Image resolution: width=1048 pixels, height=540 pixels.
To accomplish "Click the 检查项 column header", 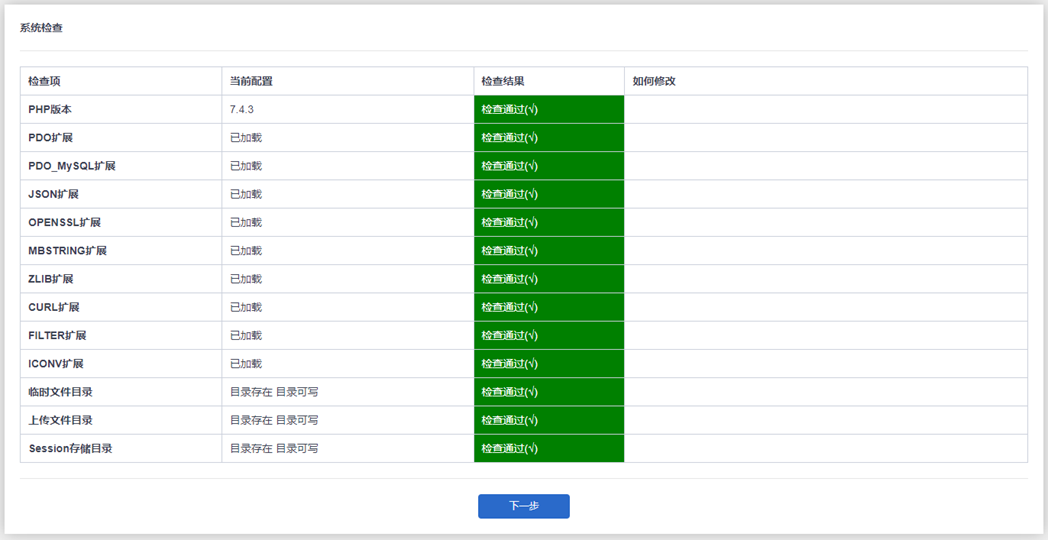I will coord(44,81).
